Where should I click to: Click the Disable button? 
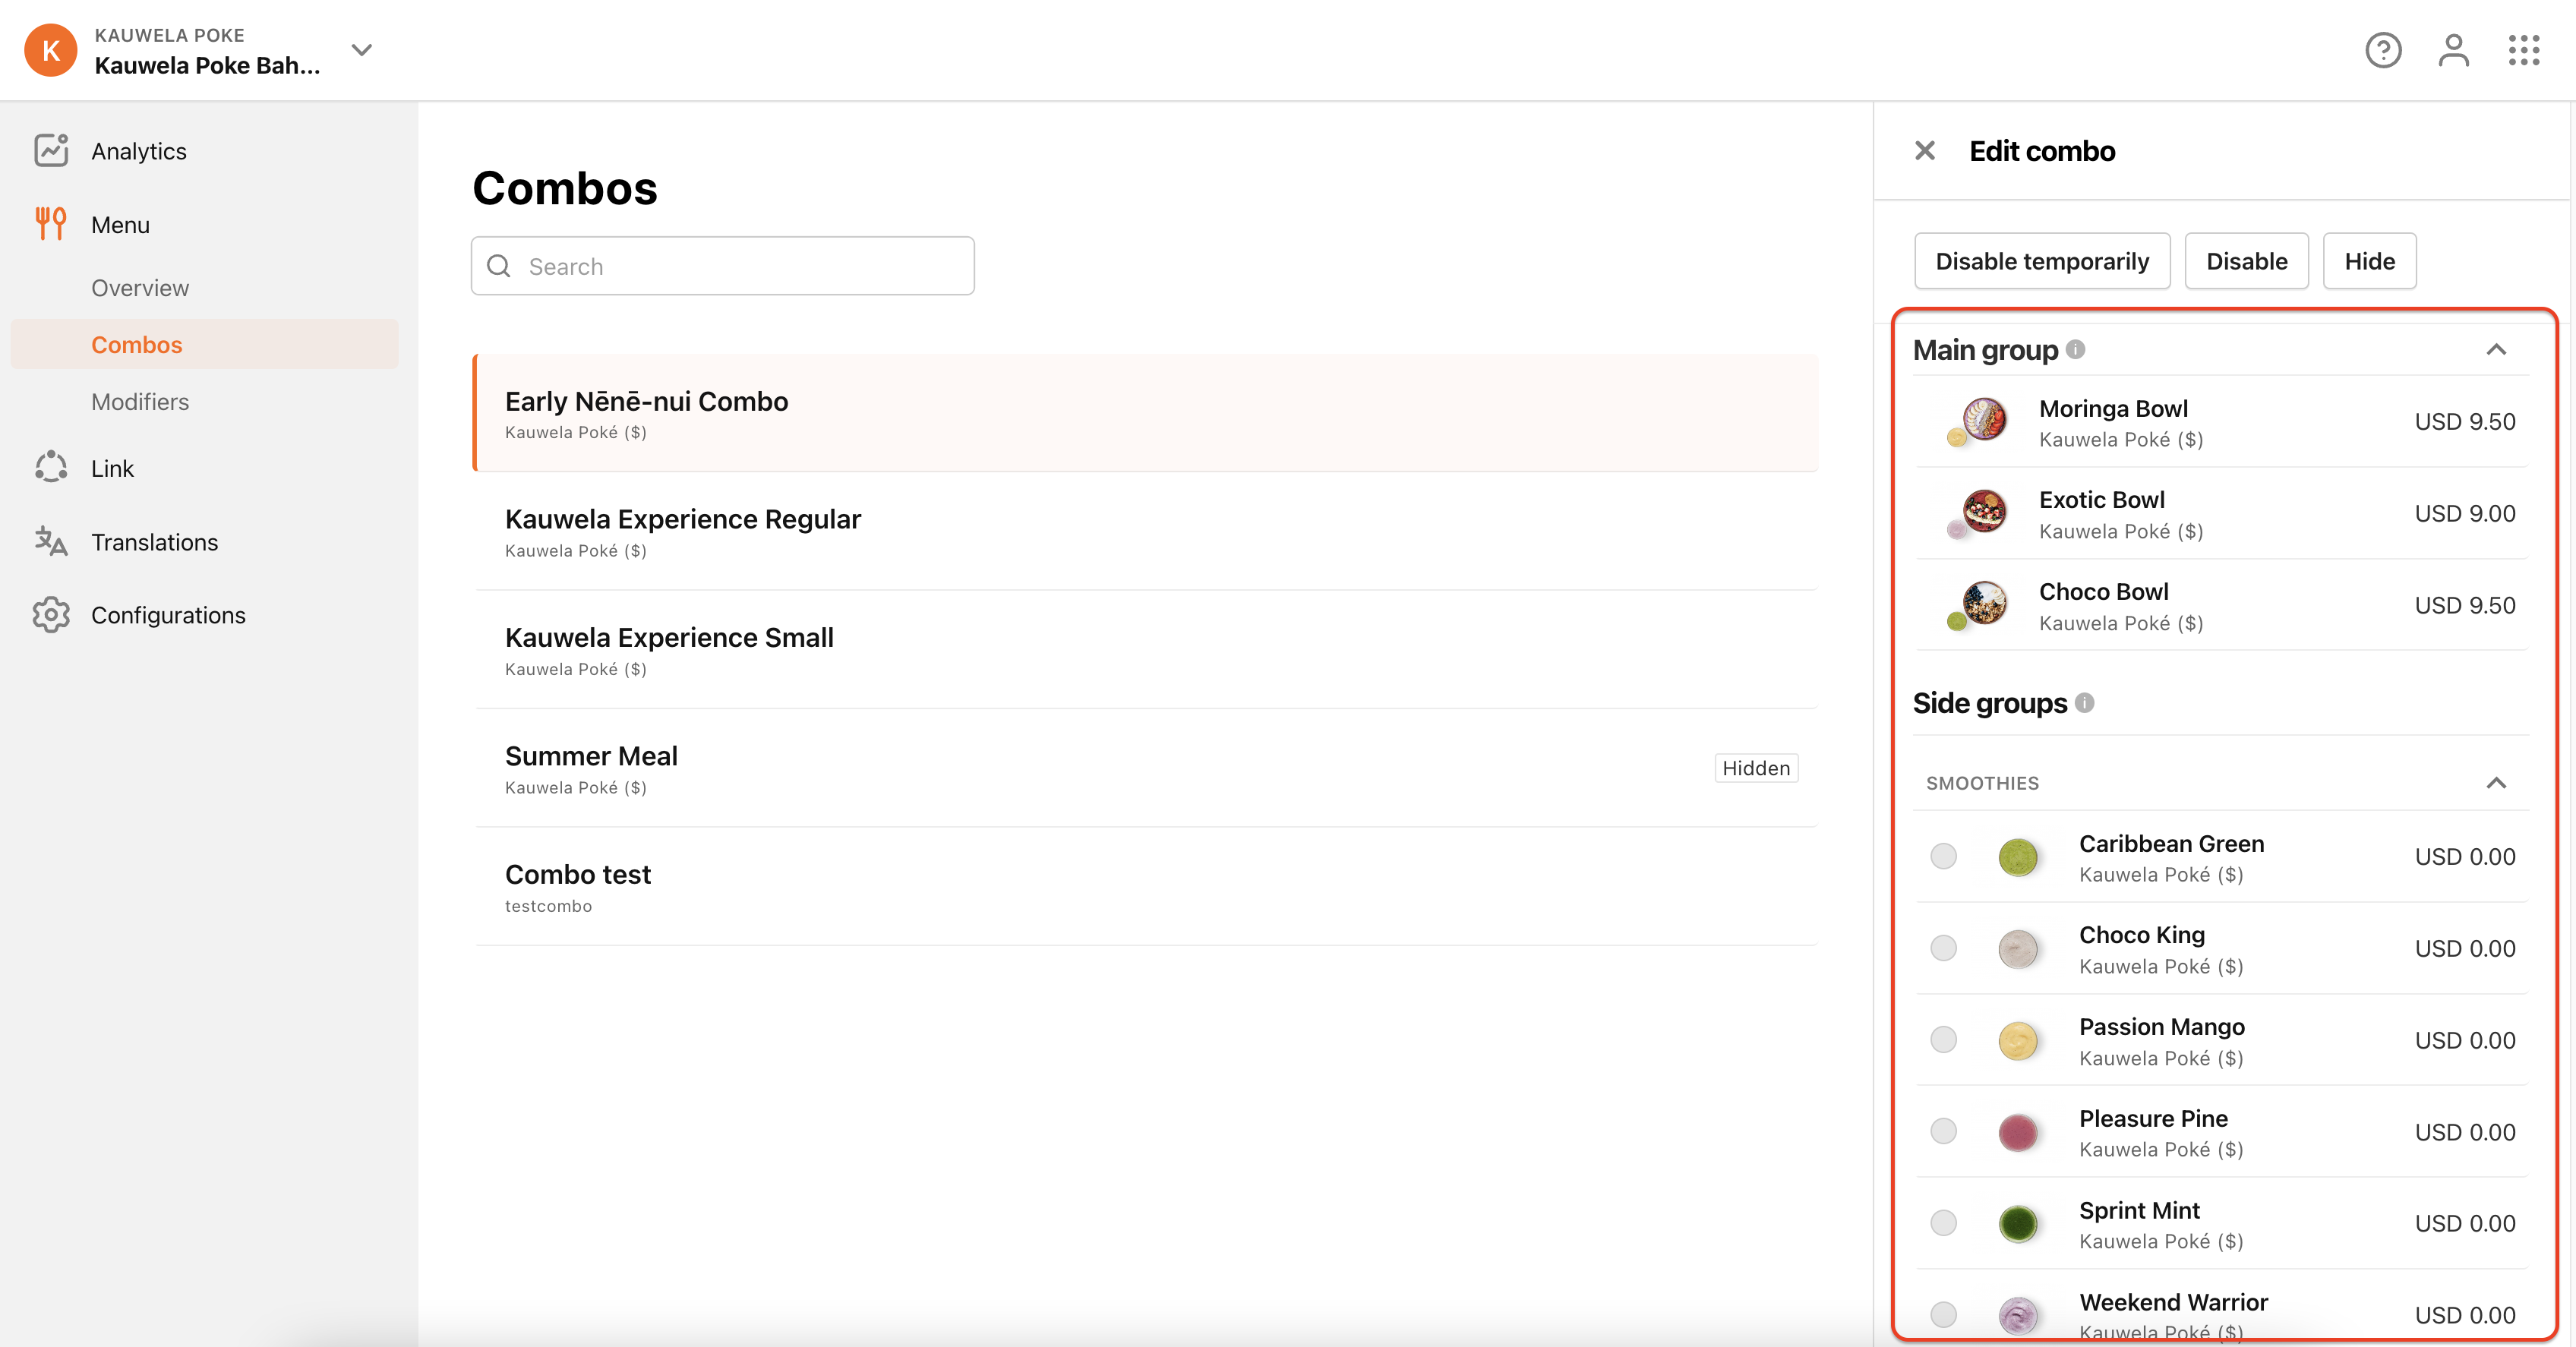pos(2246,261)
